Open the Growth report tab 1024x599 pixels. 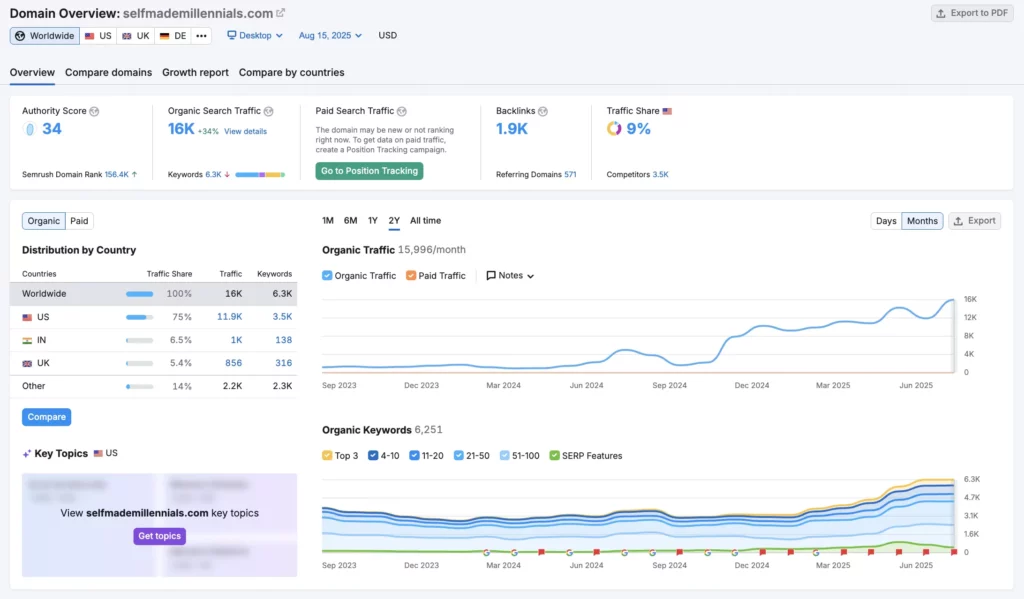[x=195, y=72]
